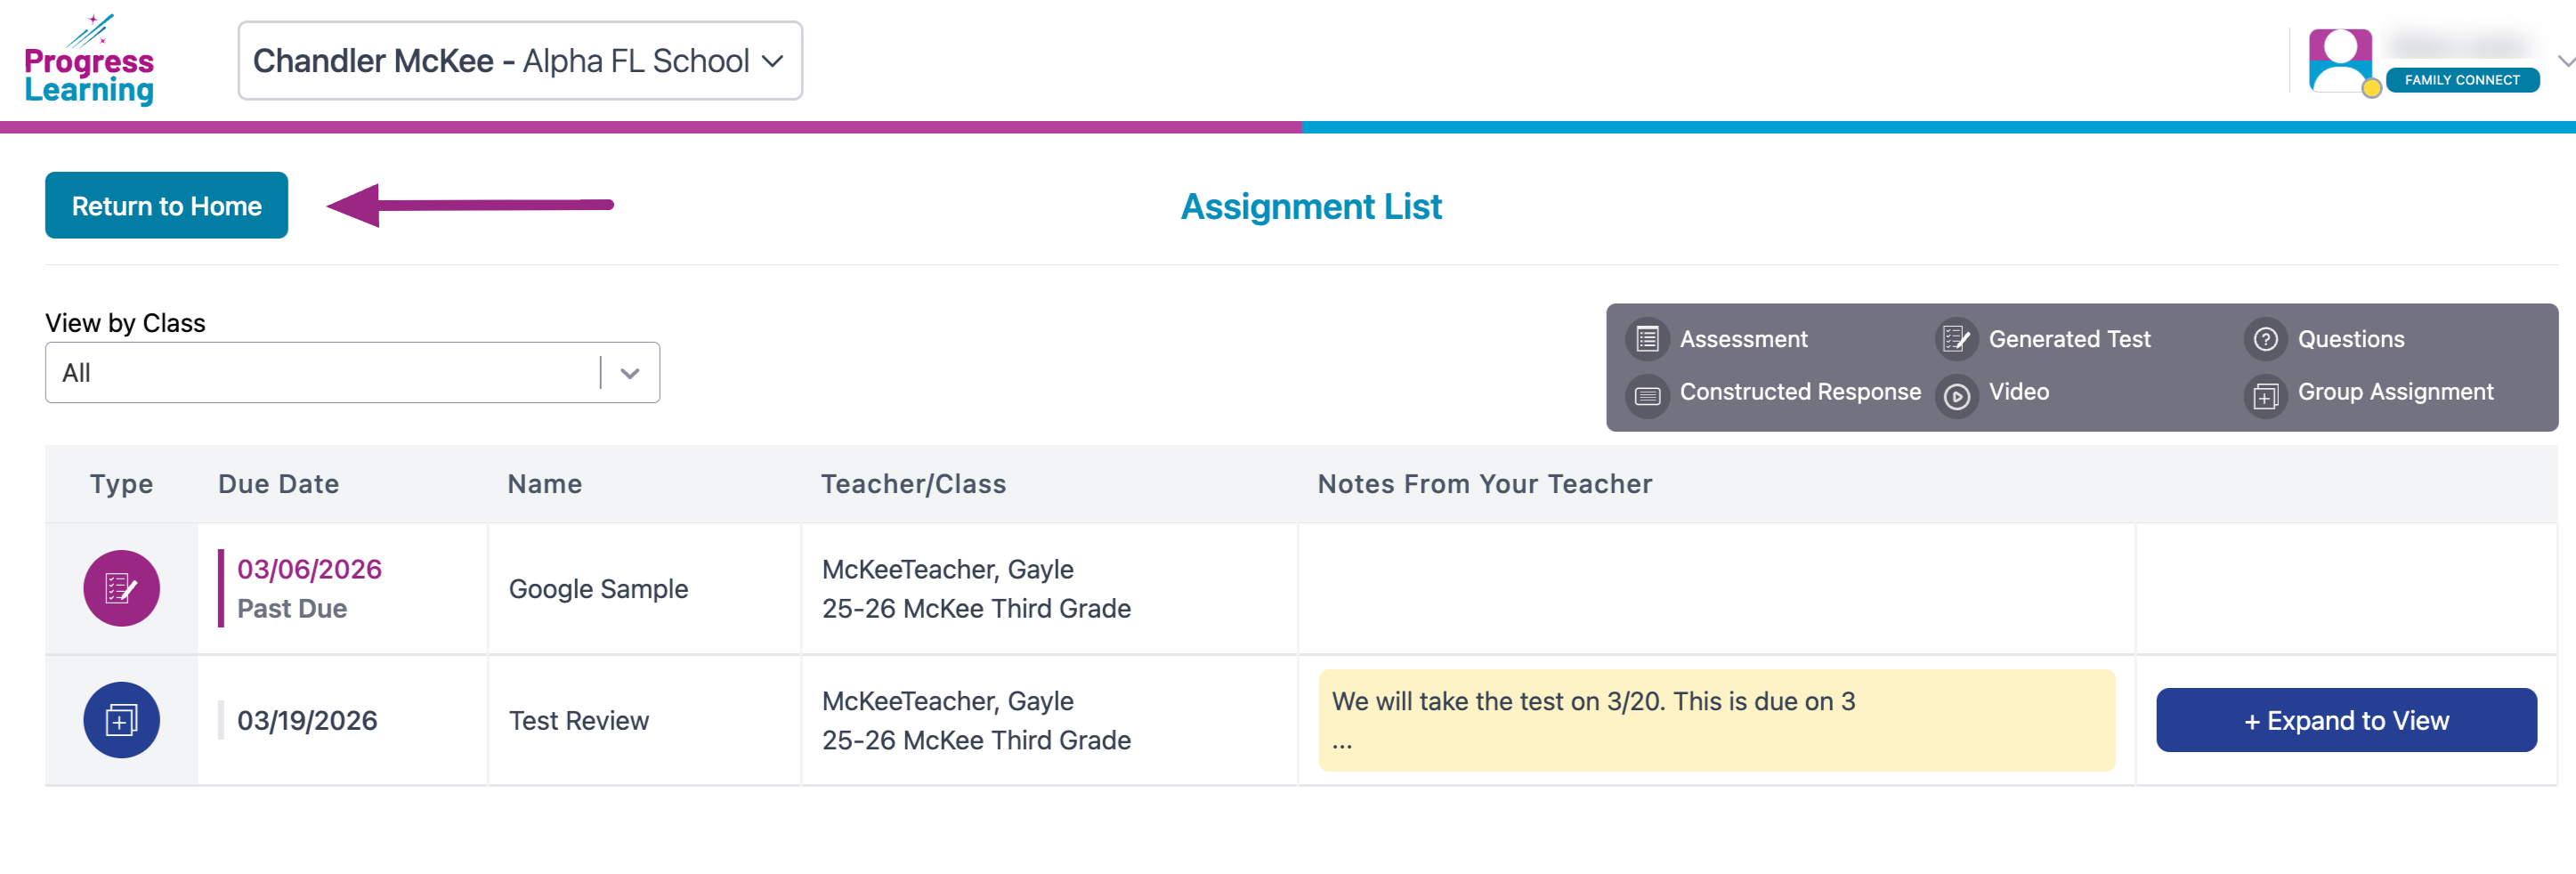
Task: Click the Group Assignment legend icon
Action: [x=2265, y=396]
